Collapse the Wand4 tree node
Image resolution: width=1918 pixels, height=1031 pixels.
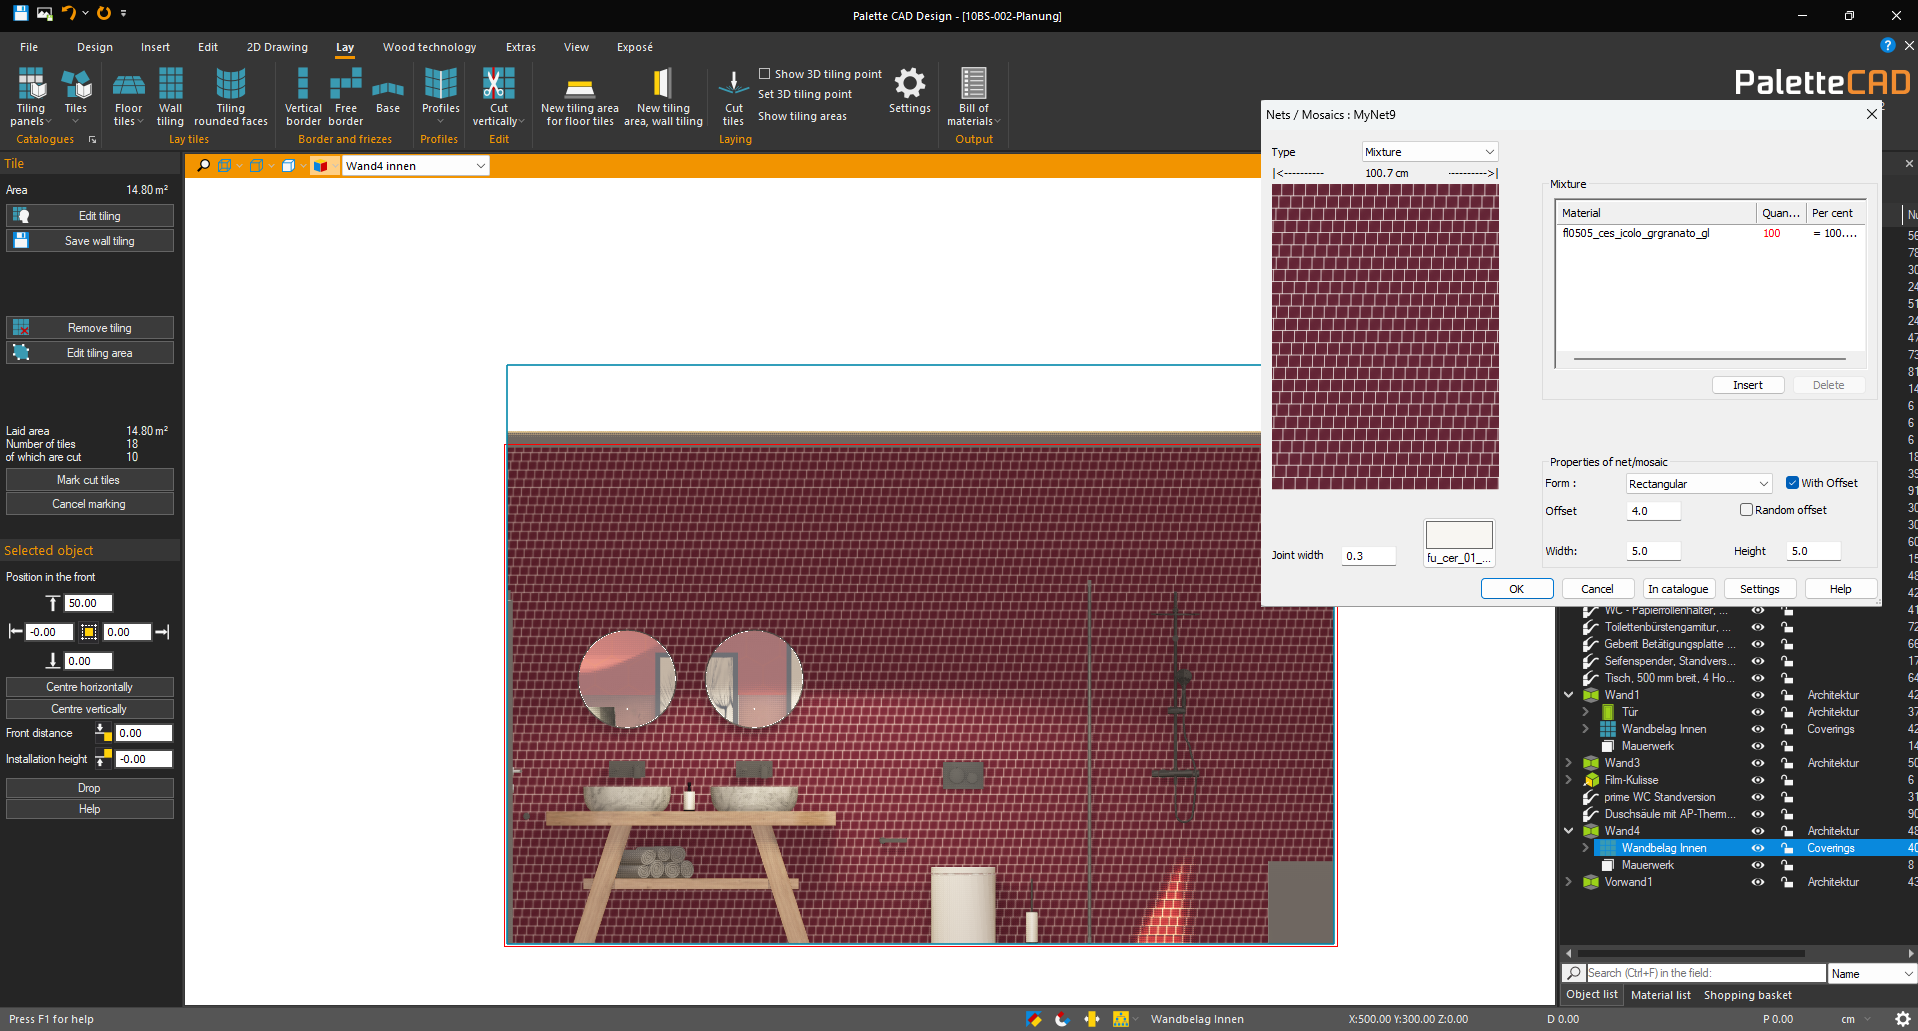(1568, 831)
